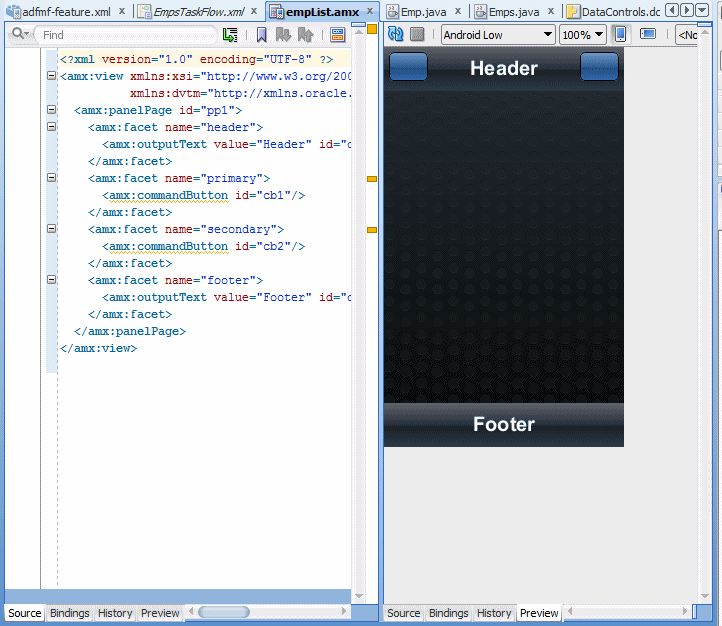Screen dimensions: 722x626
Task: Select Source tab in left editor
Action: tap(25, 613)
